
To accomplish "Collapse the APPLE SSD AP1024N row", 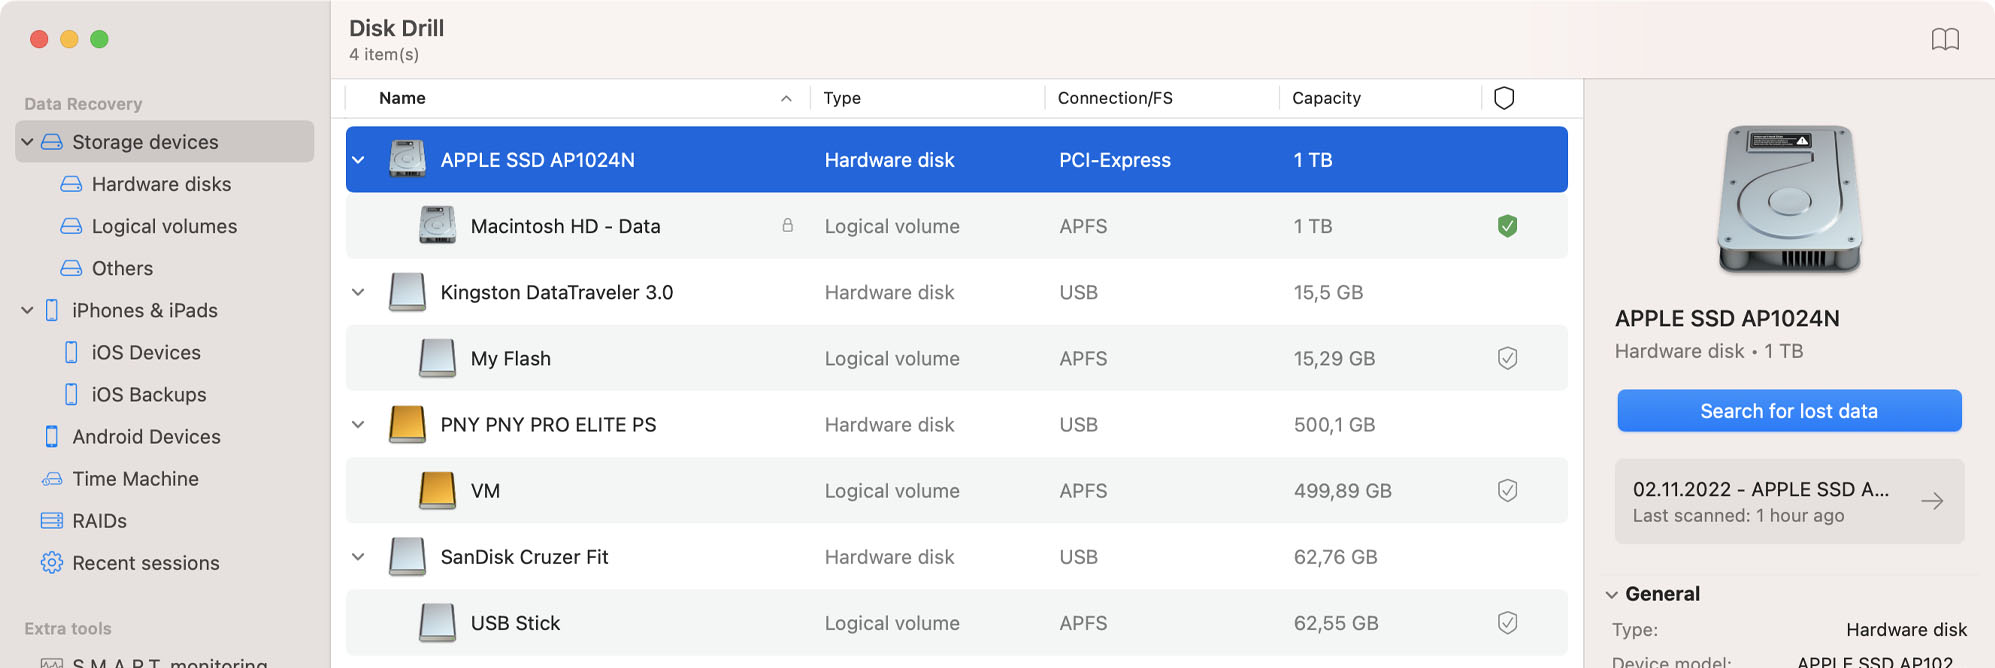I will tap(358, 160).
